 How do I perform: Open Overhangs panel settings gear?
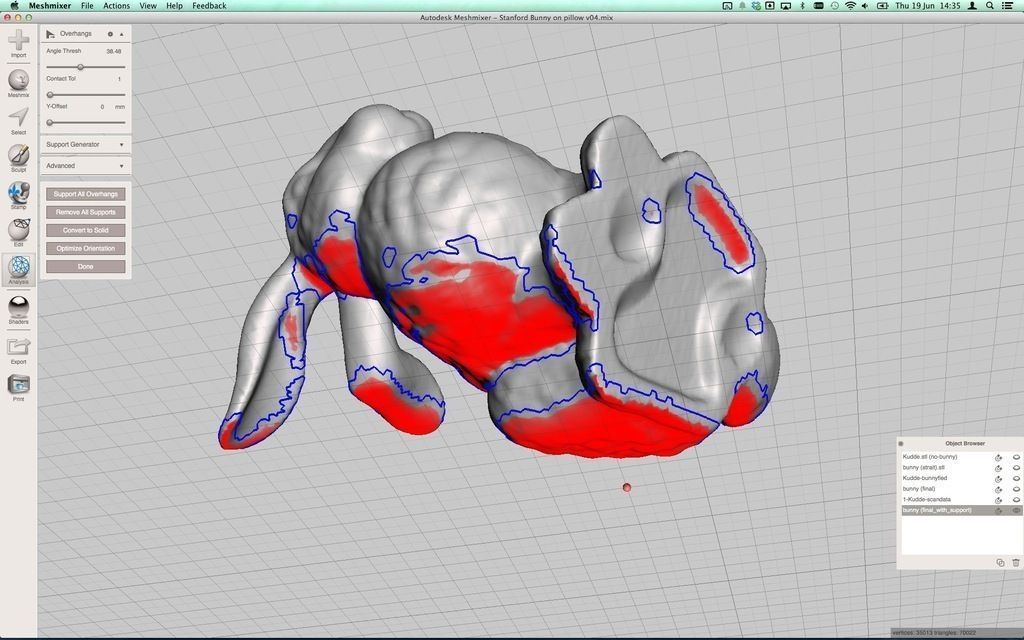[110, 34]
